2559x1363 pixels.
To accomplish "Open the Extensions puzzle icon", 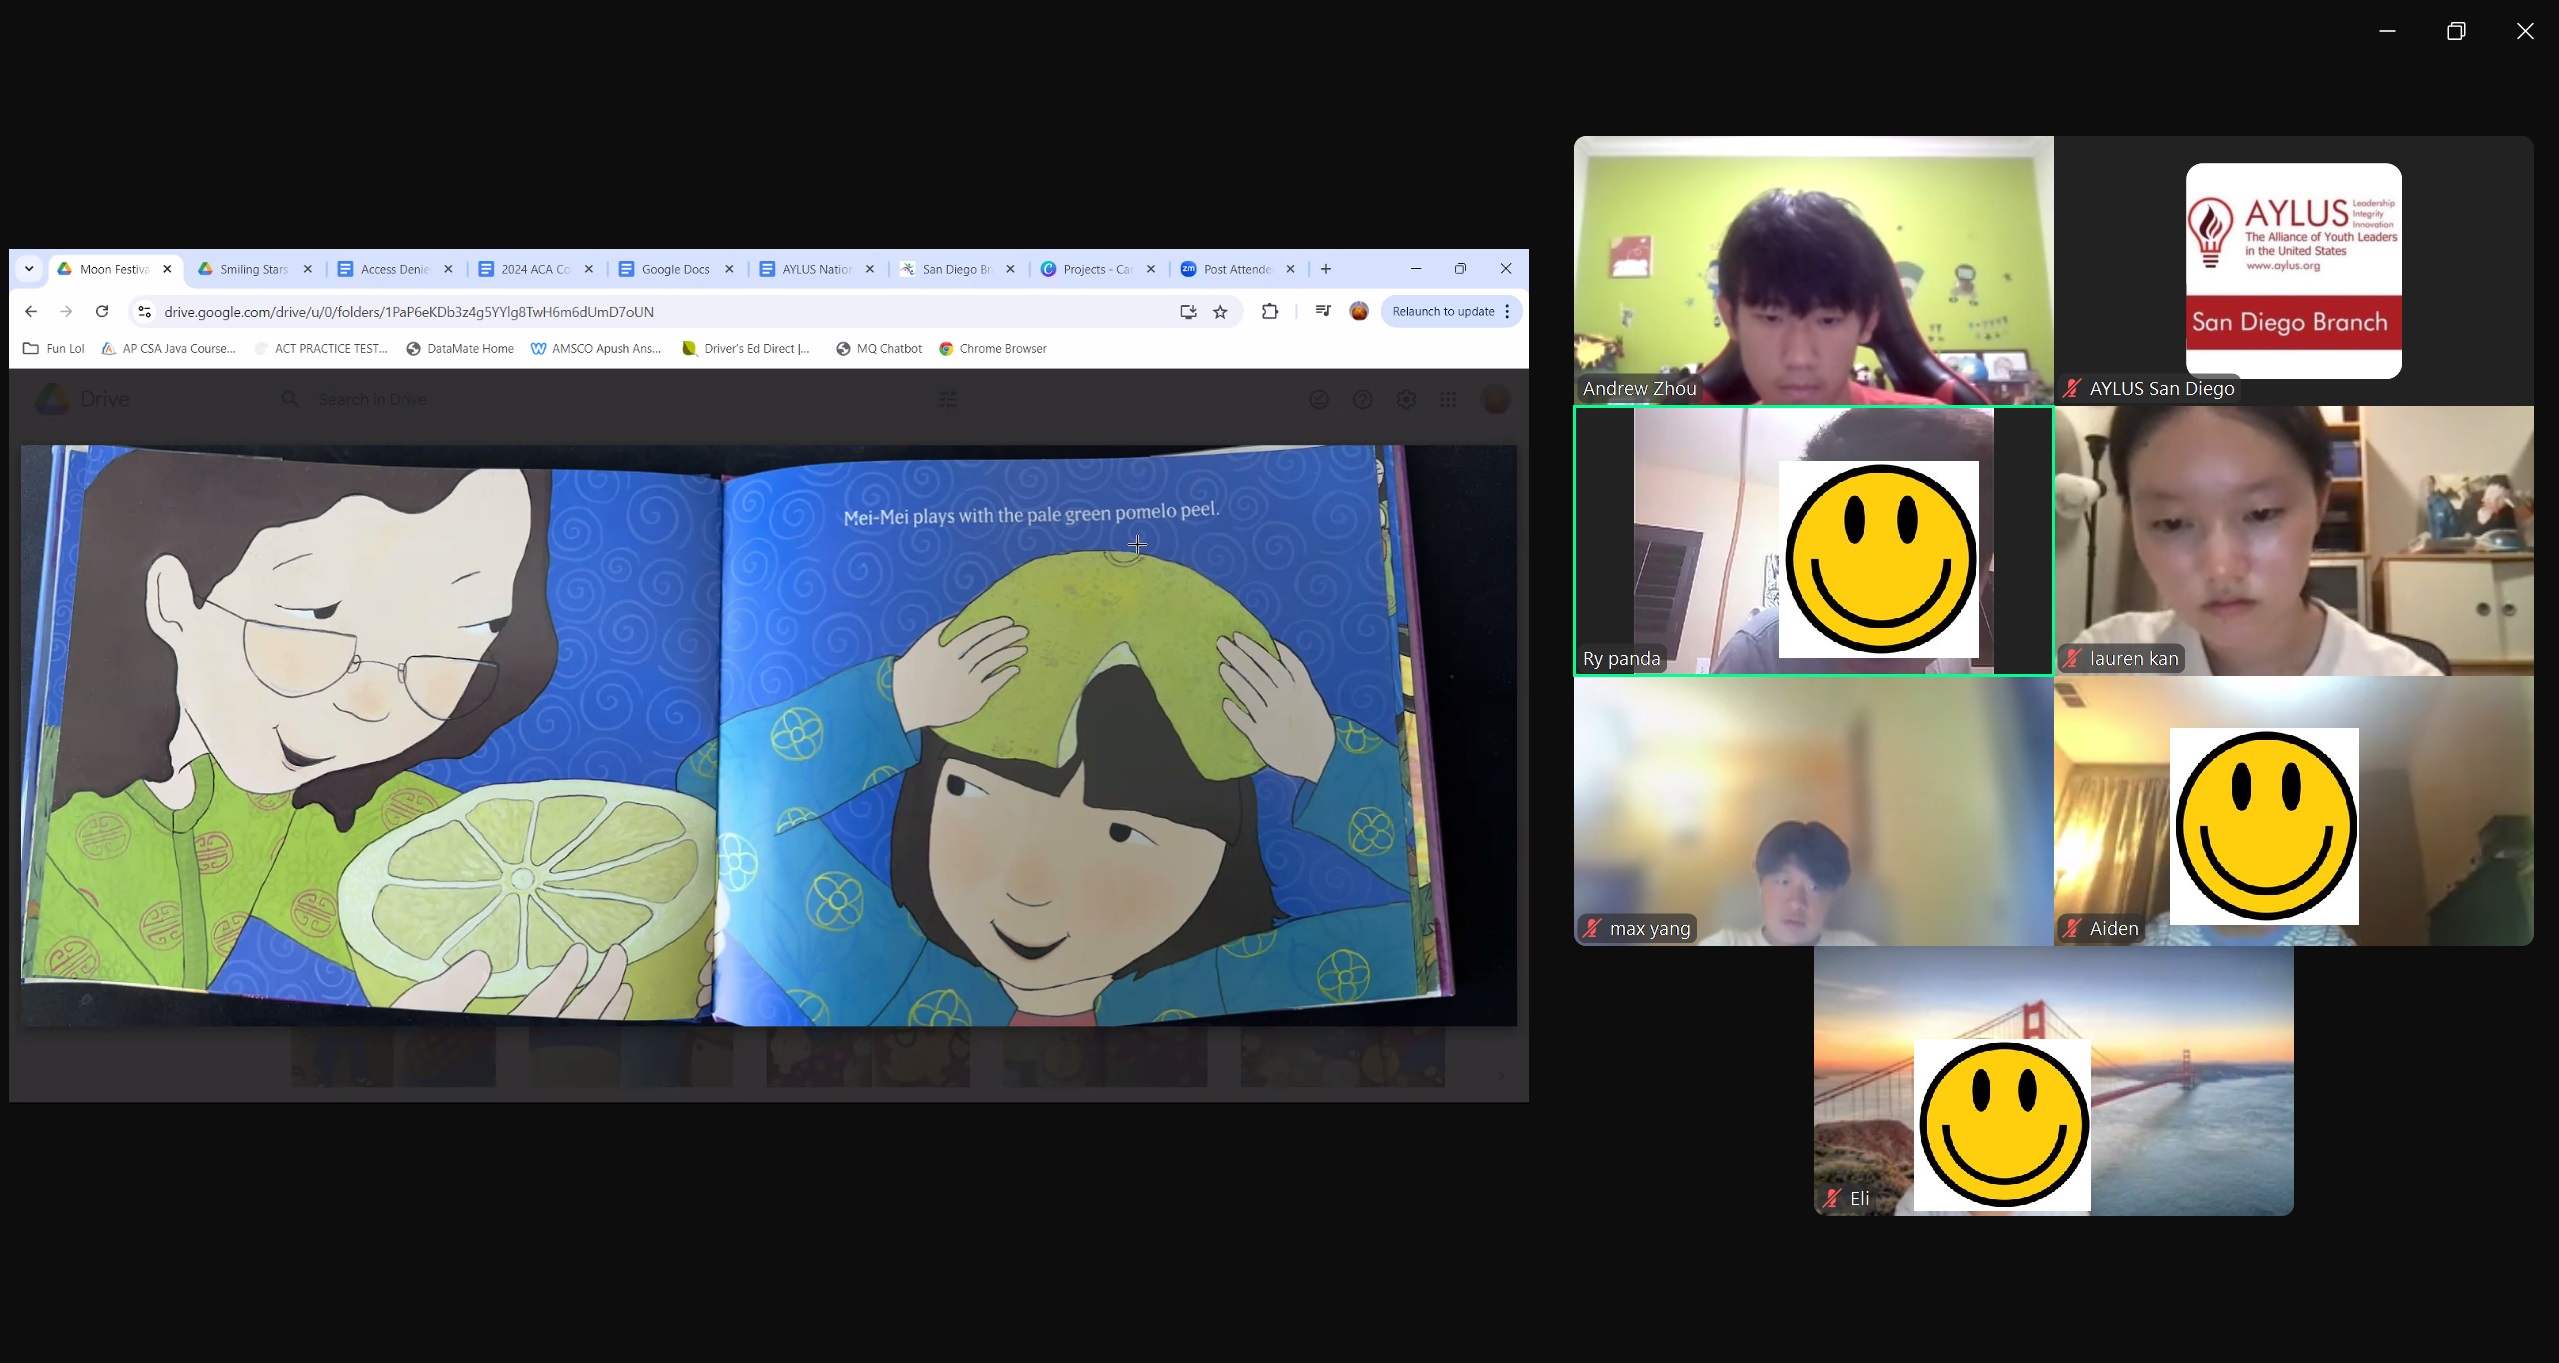I will (x=1270, y=312).
